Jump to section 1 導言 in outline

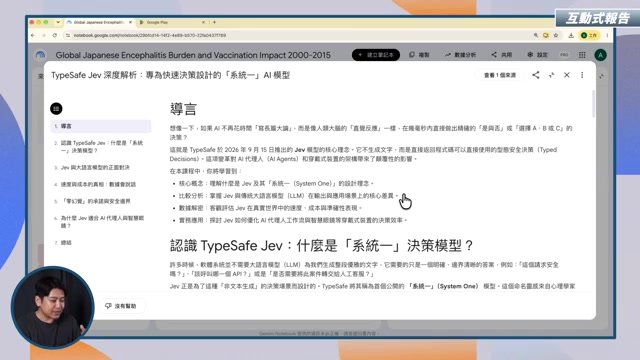click(x=101, y=127)
